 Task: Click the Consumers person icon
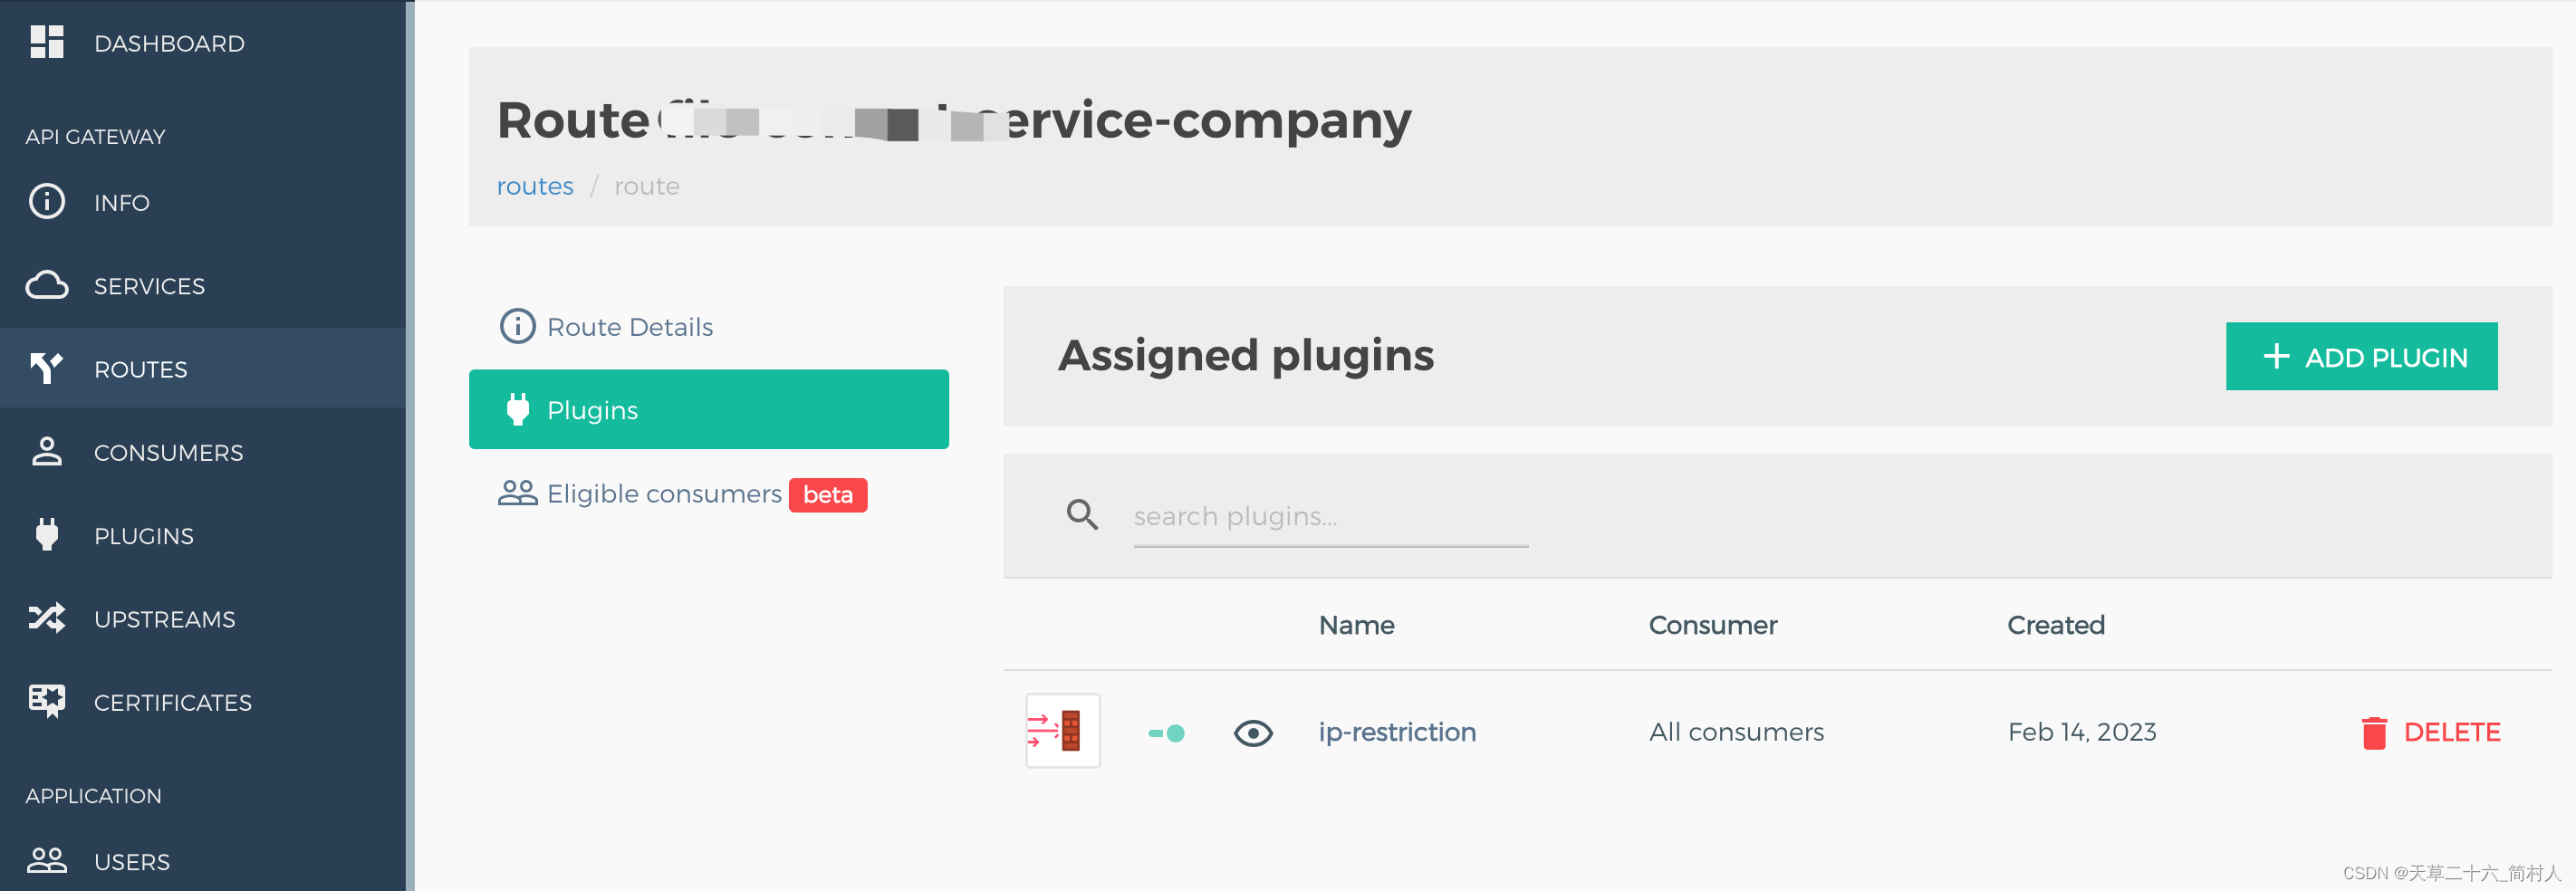pos(47,452)
